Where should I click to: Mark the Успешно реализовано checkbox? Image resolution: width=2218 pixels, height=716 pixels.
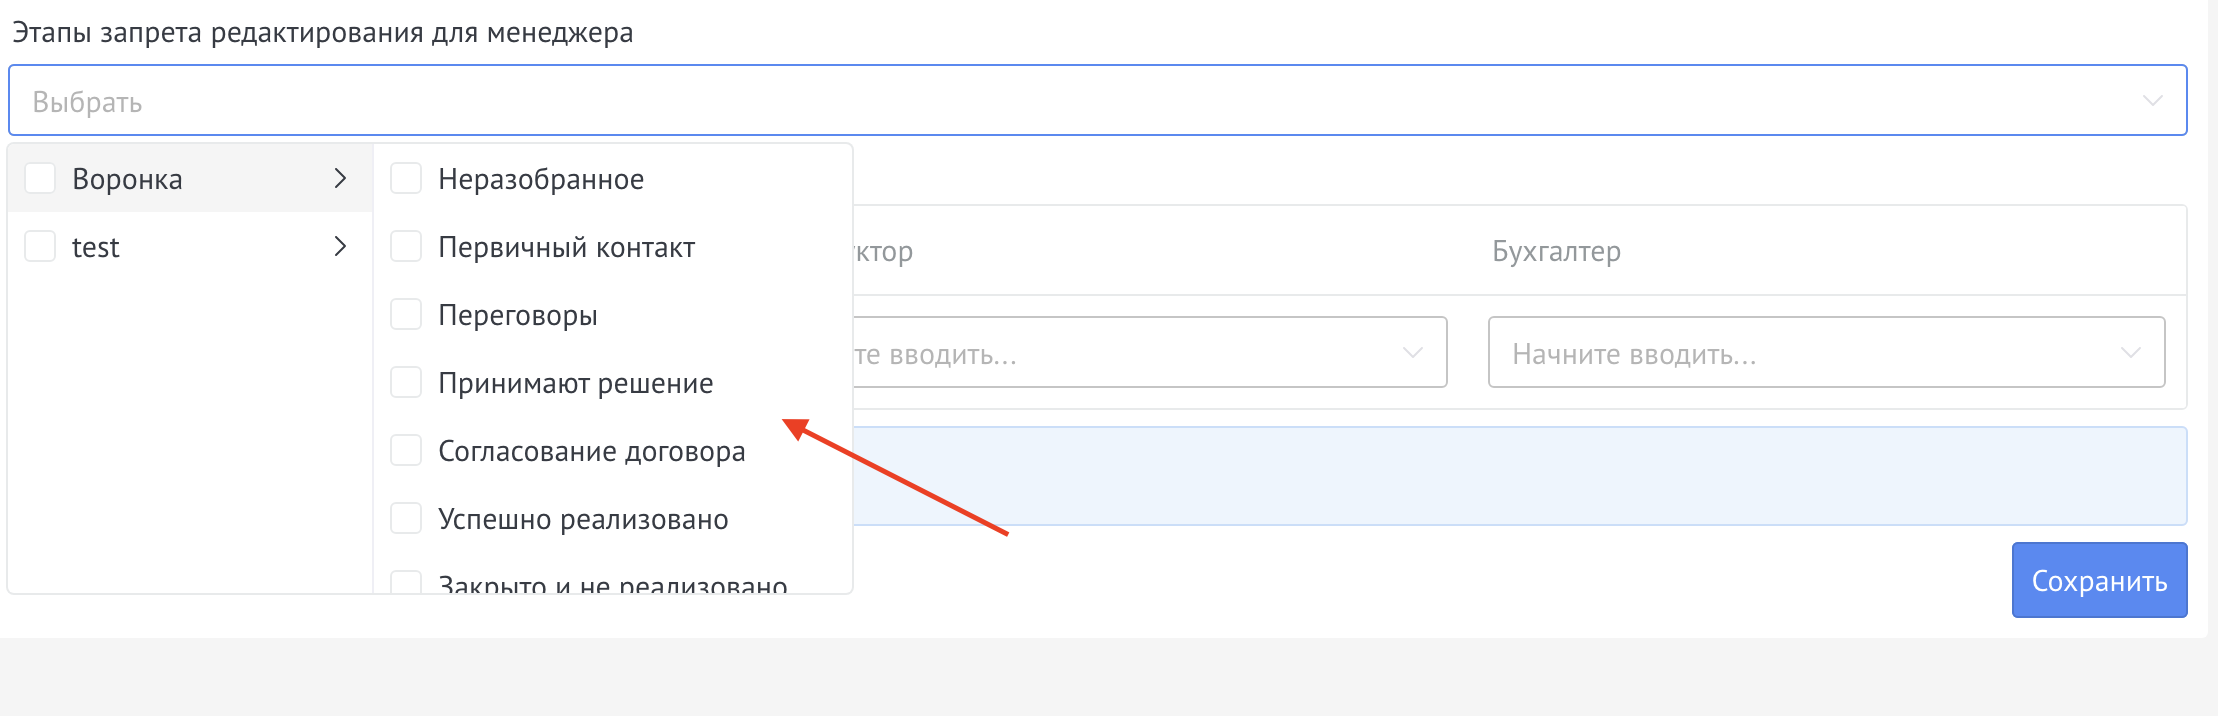(406, 519)
